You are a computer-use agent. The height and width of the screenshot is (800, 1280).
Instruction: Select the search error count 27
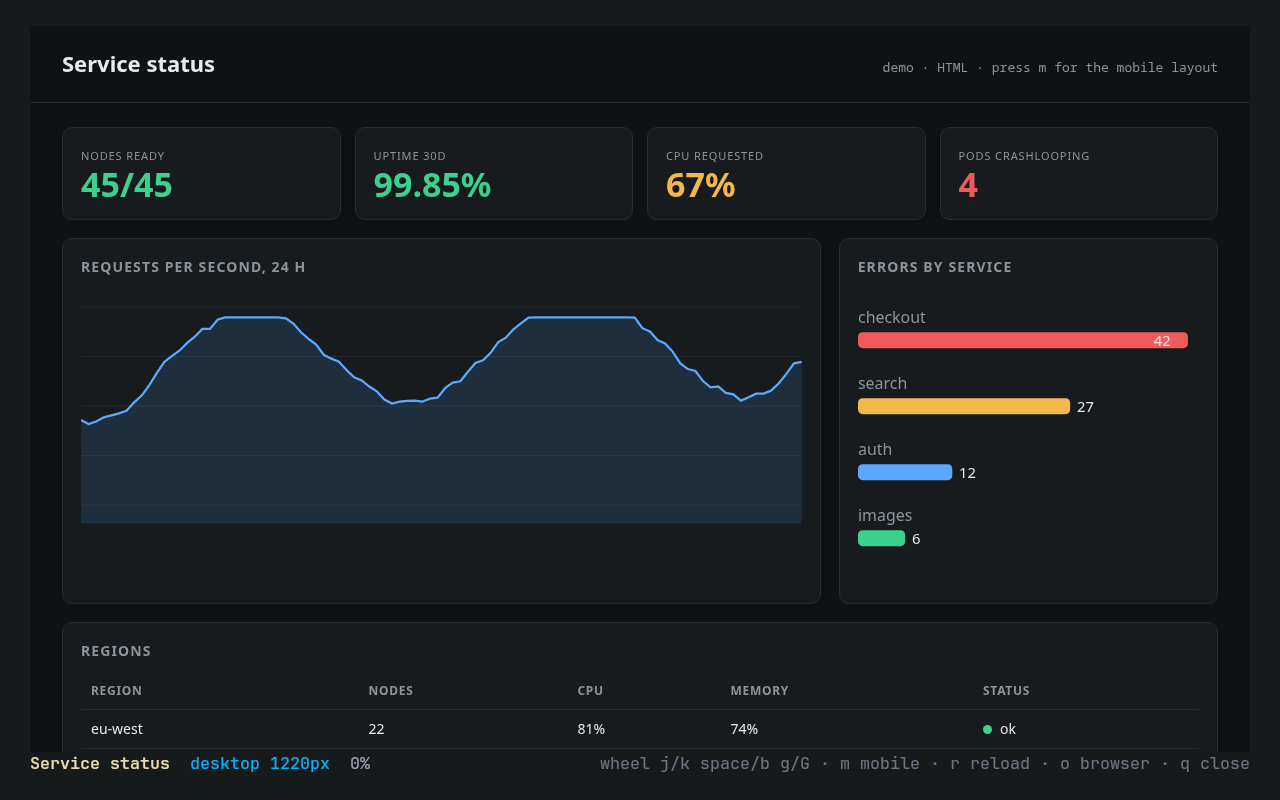[1085, 407]
